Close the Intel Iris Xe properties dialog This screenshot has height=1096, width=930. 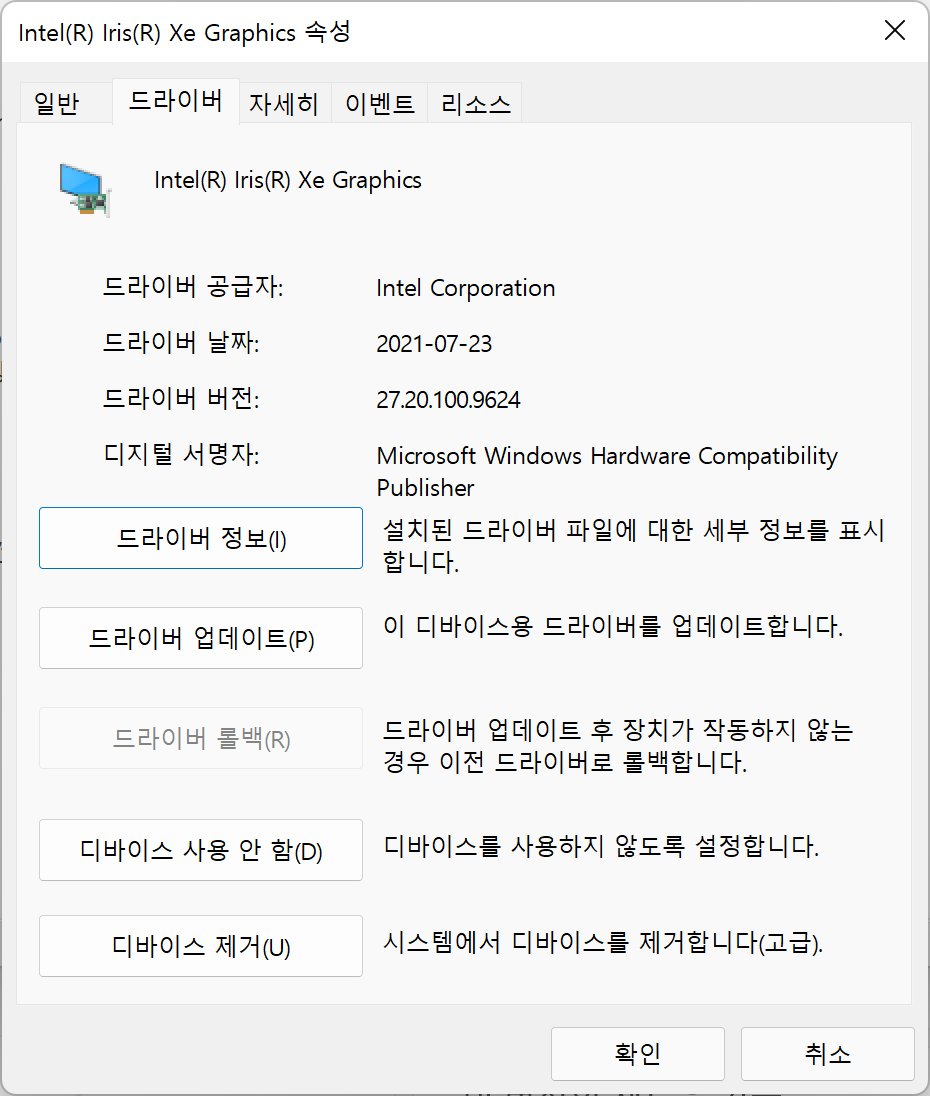coord(894,31)
